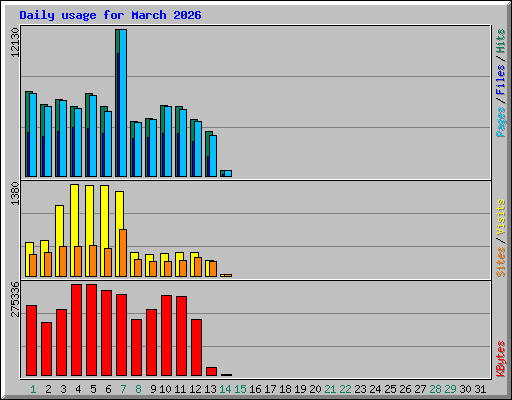Click the Sites legend label

tap(500, 262)
